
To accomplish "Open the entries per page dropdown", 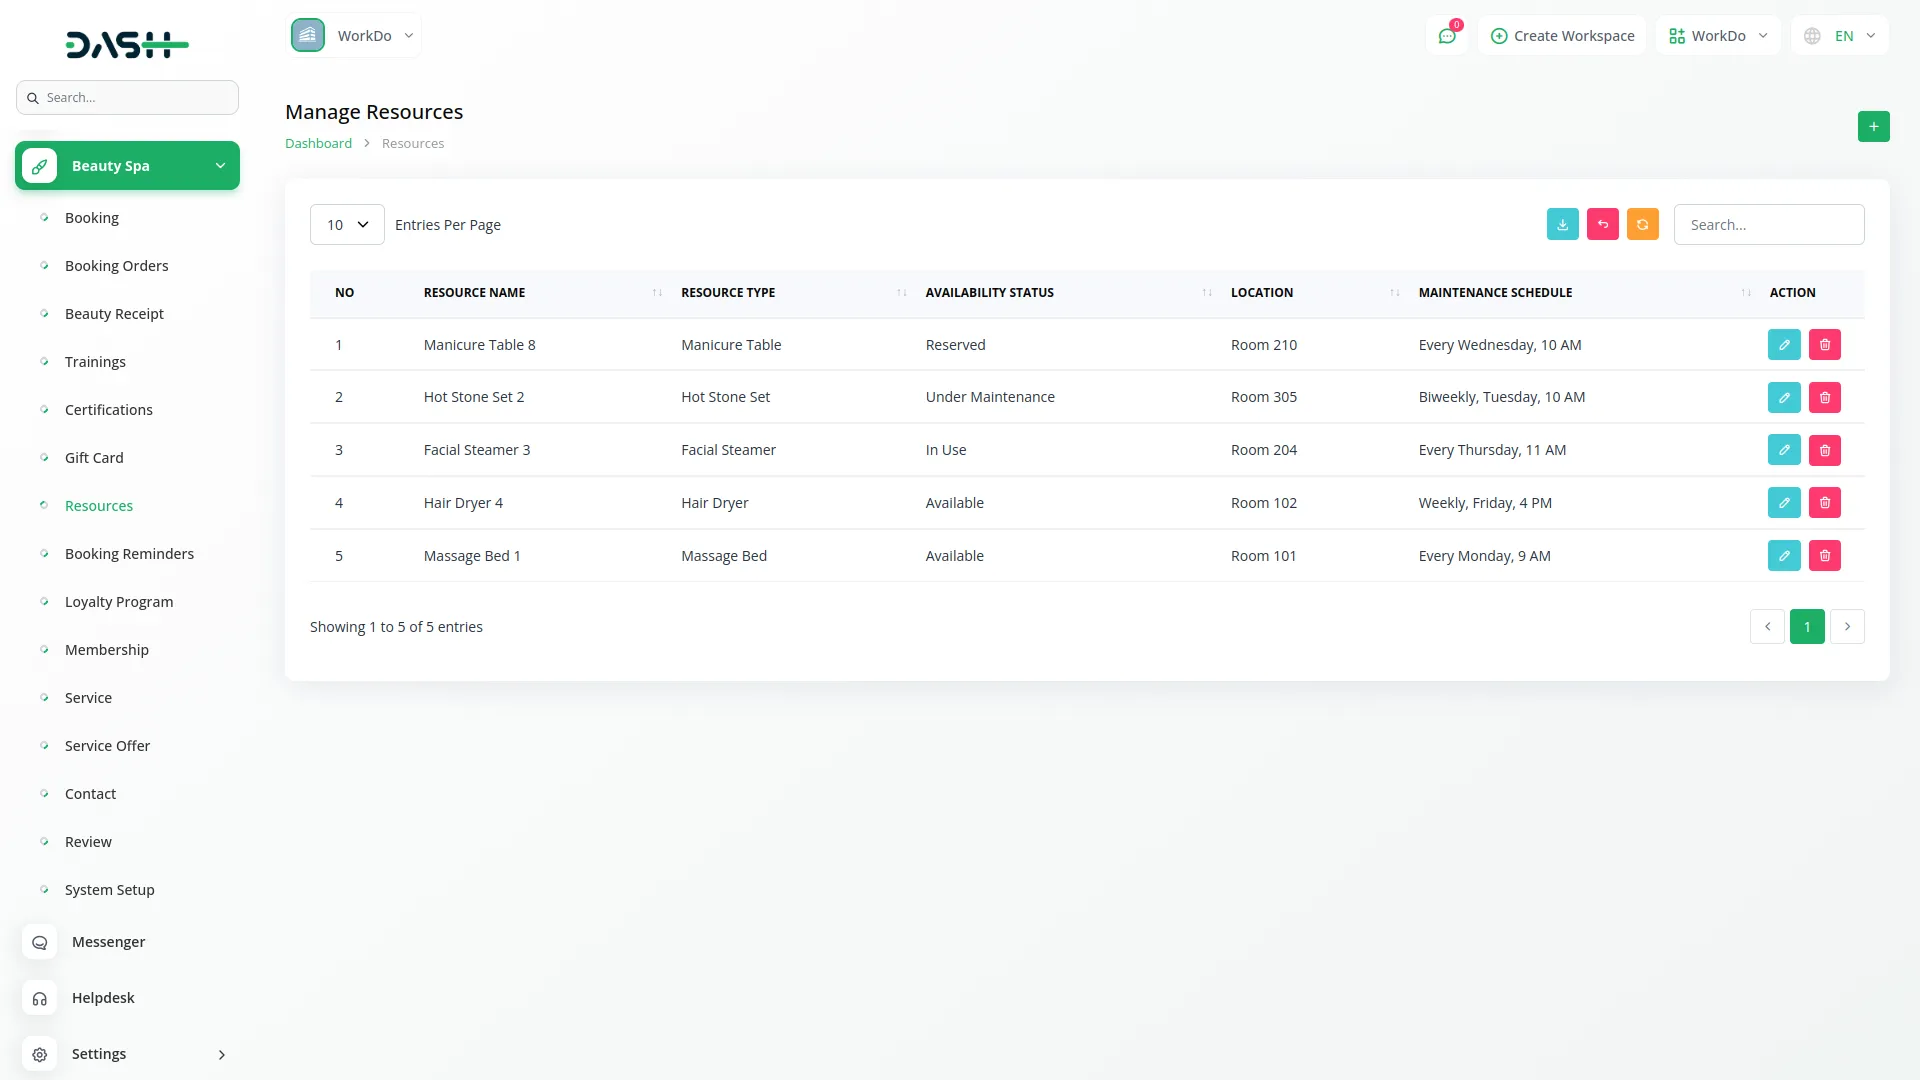I will tap(347, 224).
